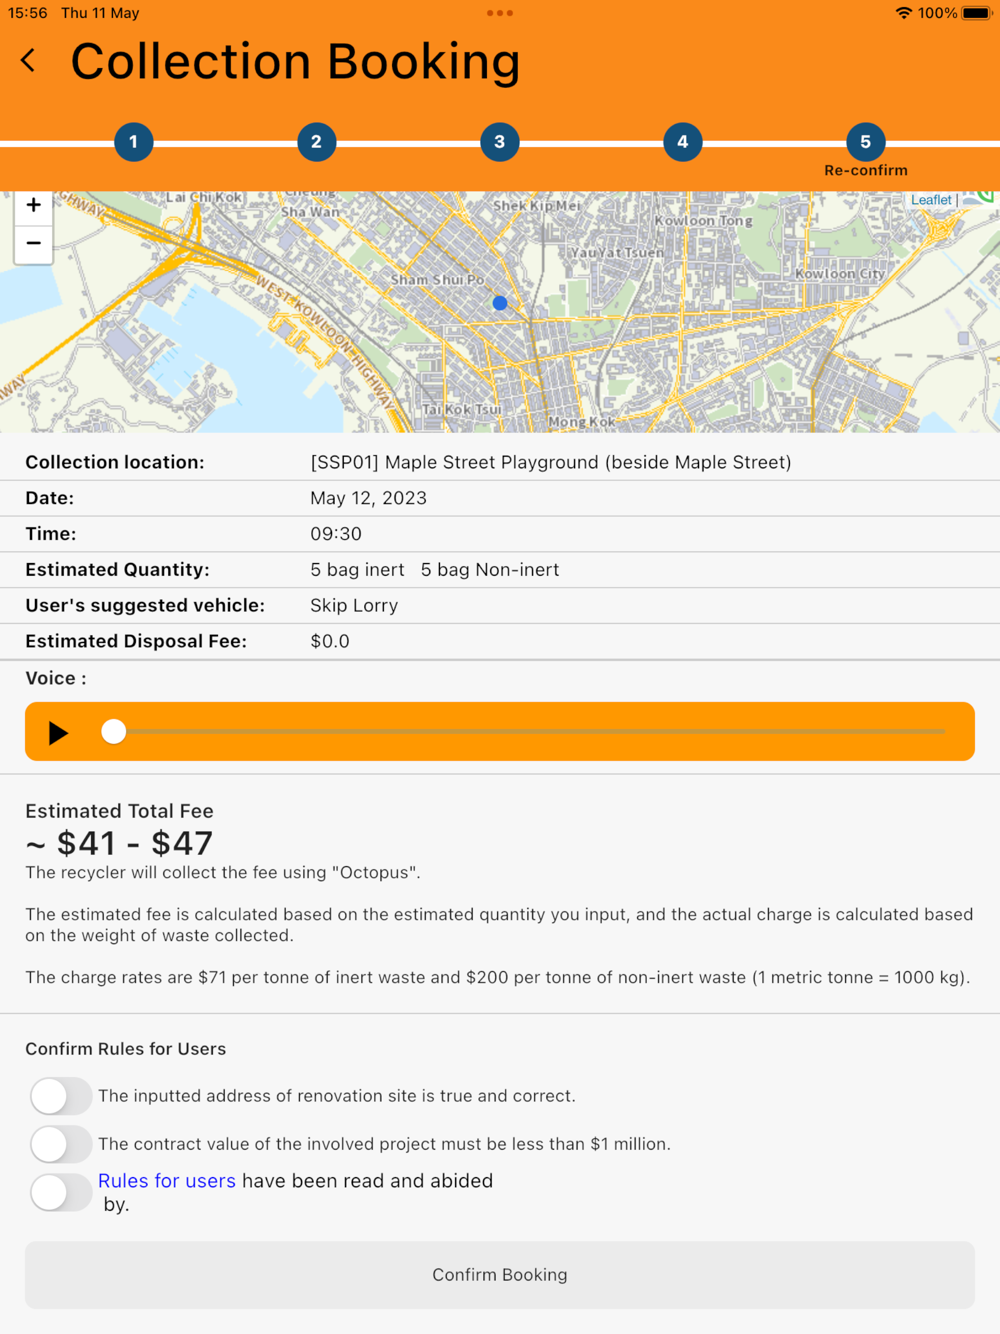This screenshot has width=1000, height=1334.
Task: Toggle contract value under $1 million switch
Action: 61,1144
